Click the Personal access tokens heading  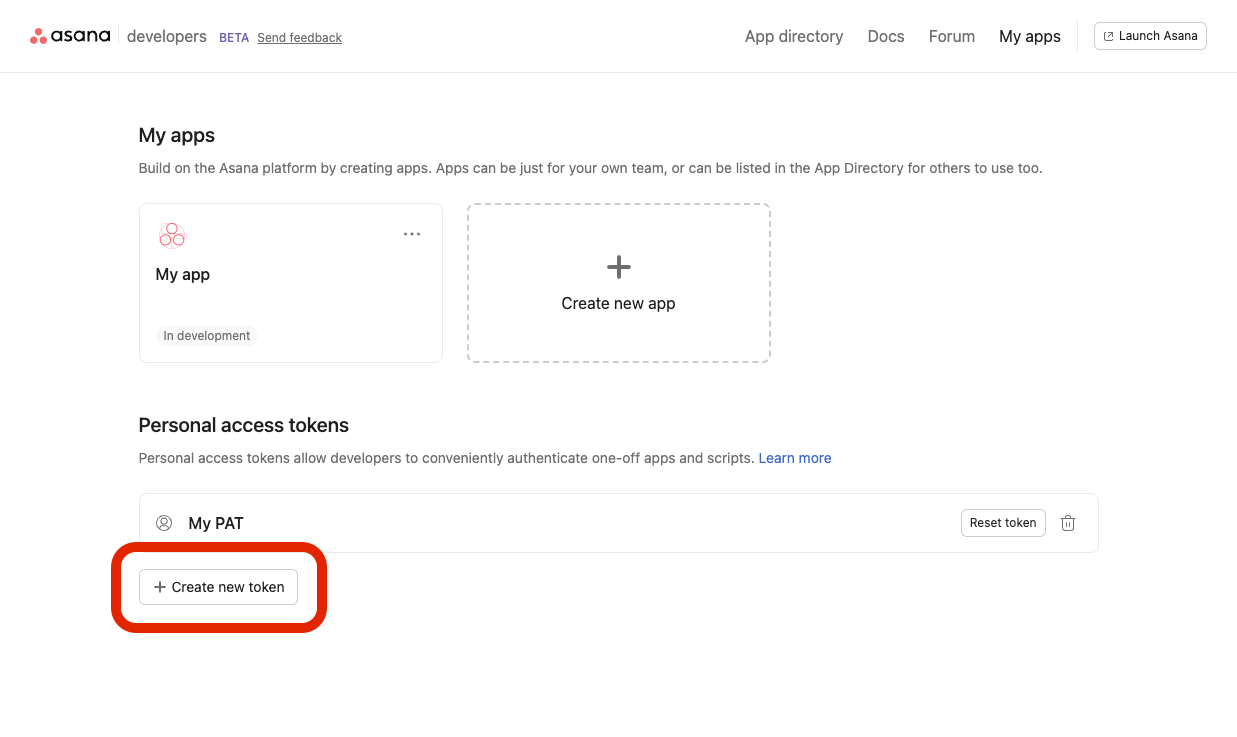click(244, 425)
